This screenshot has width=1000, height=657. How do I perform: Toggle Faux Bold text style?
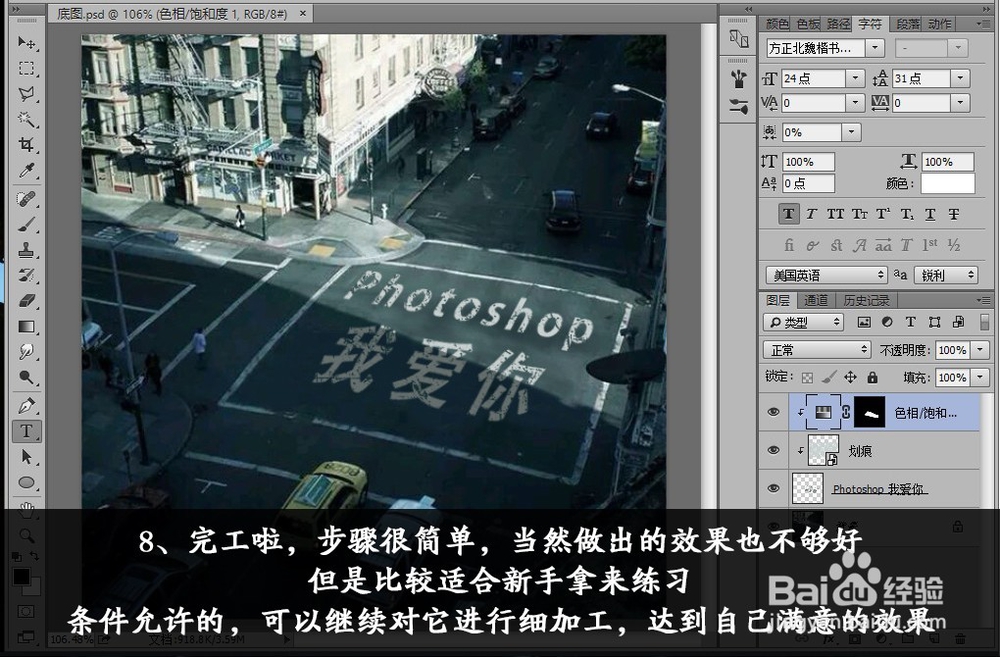789,214
